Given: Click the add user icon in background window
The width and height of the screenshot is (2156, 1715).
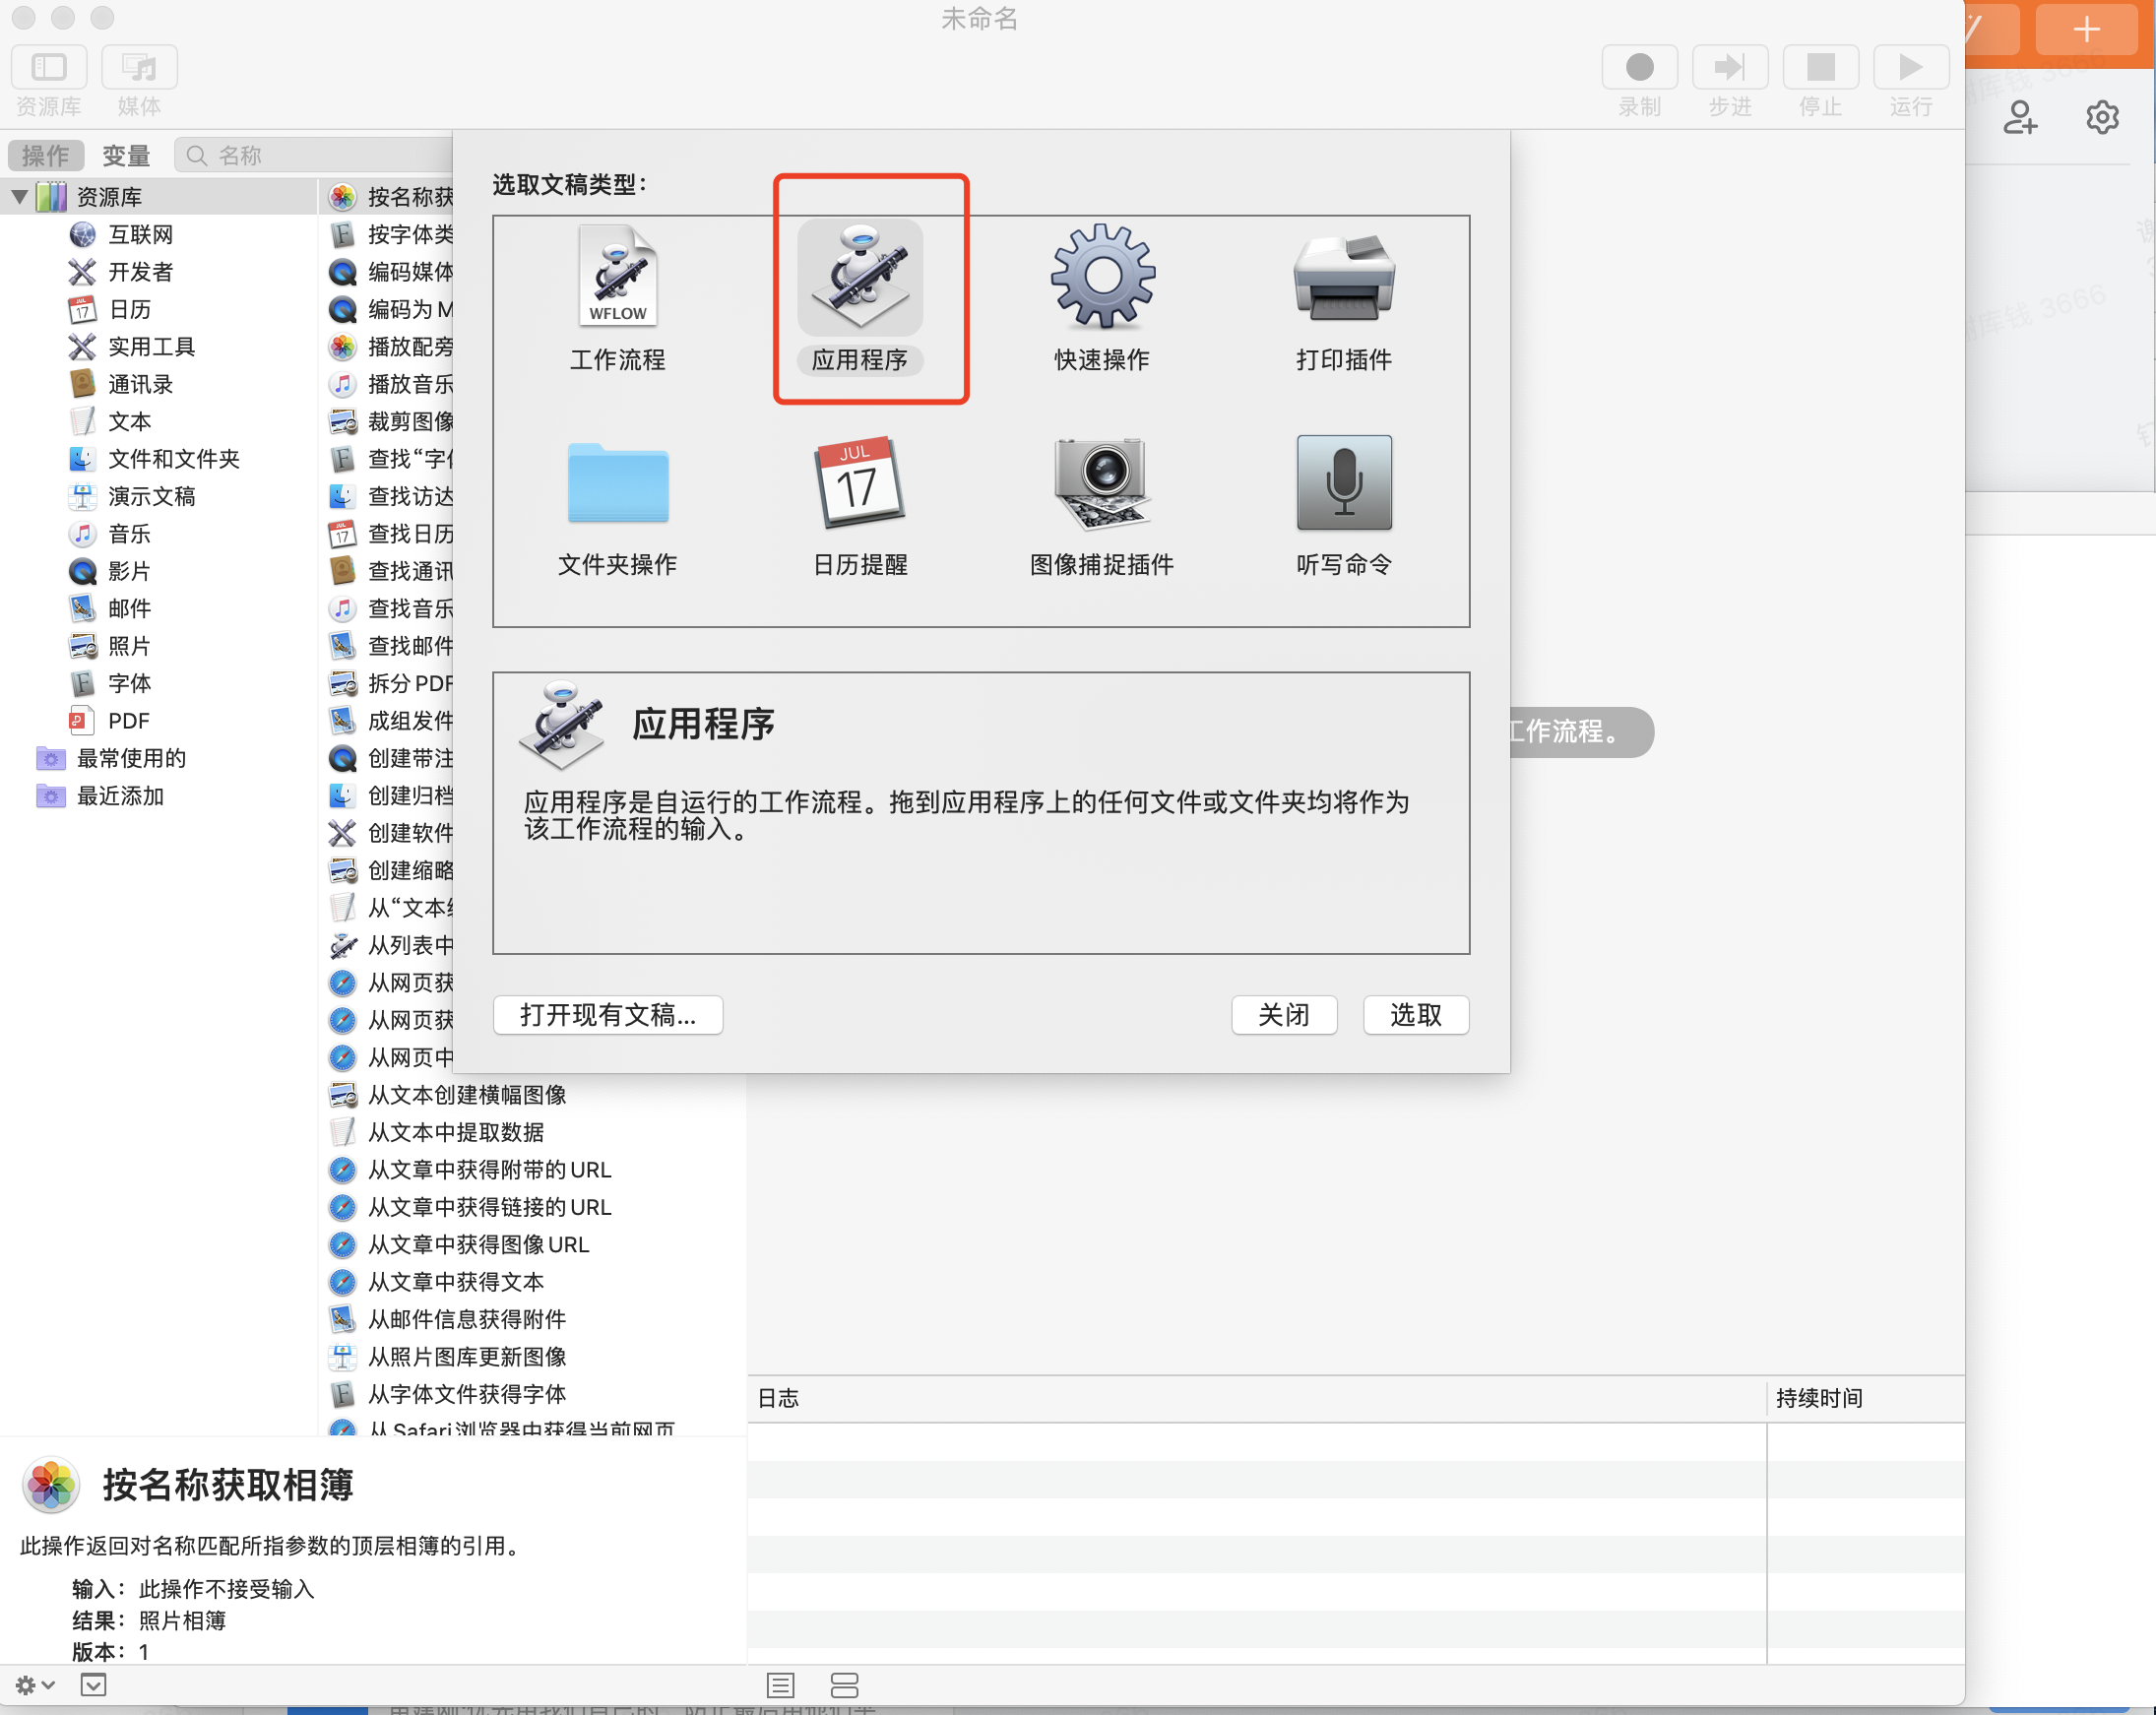Looking at the screenshot, I should (2020, 118).
